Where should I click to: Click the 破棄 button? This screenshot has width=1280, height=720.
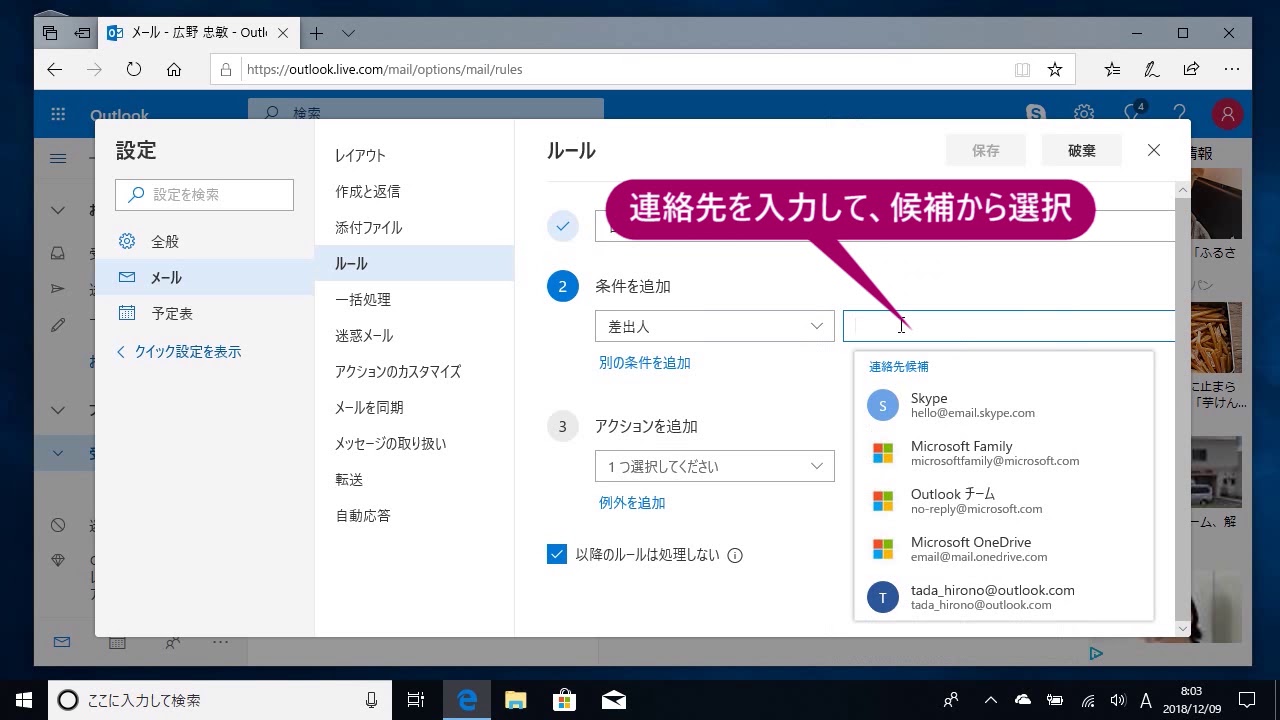1081,151
